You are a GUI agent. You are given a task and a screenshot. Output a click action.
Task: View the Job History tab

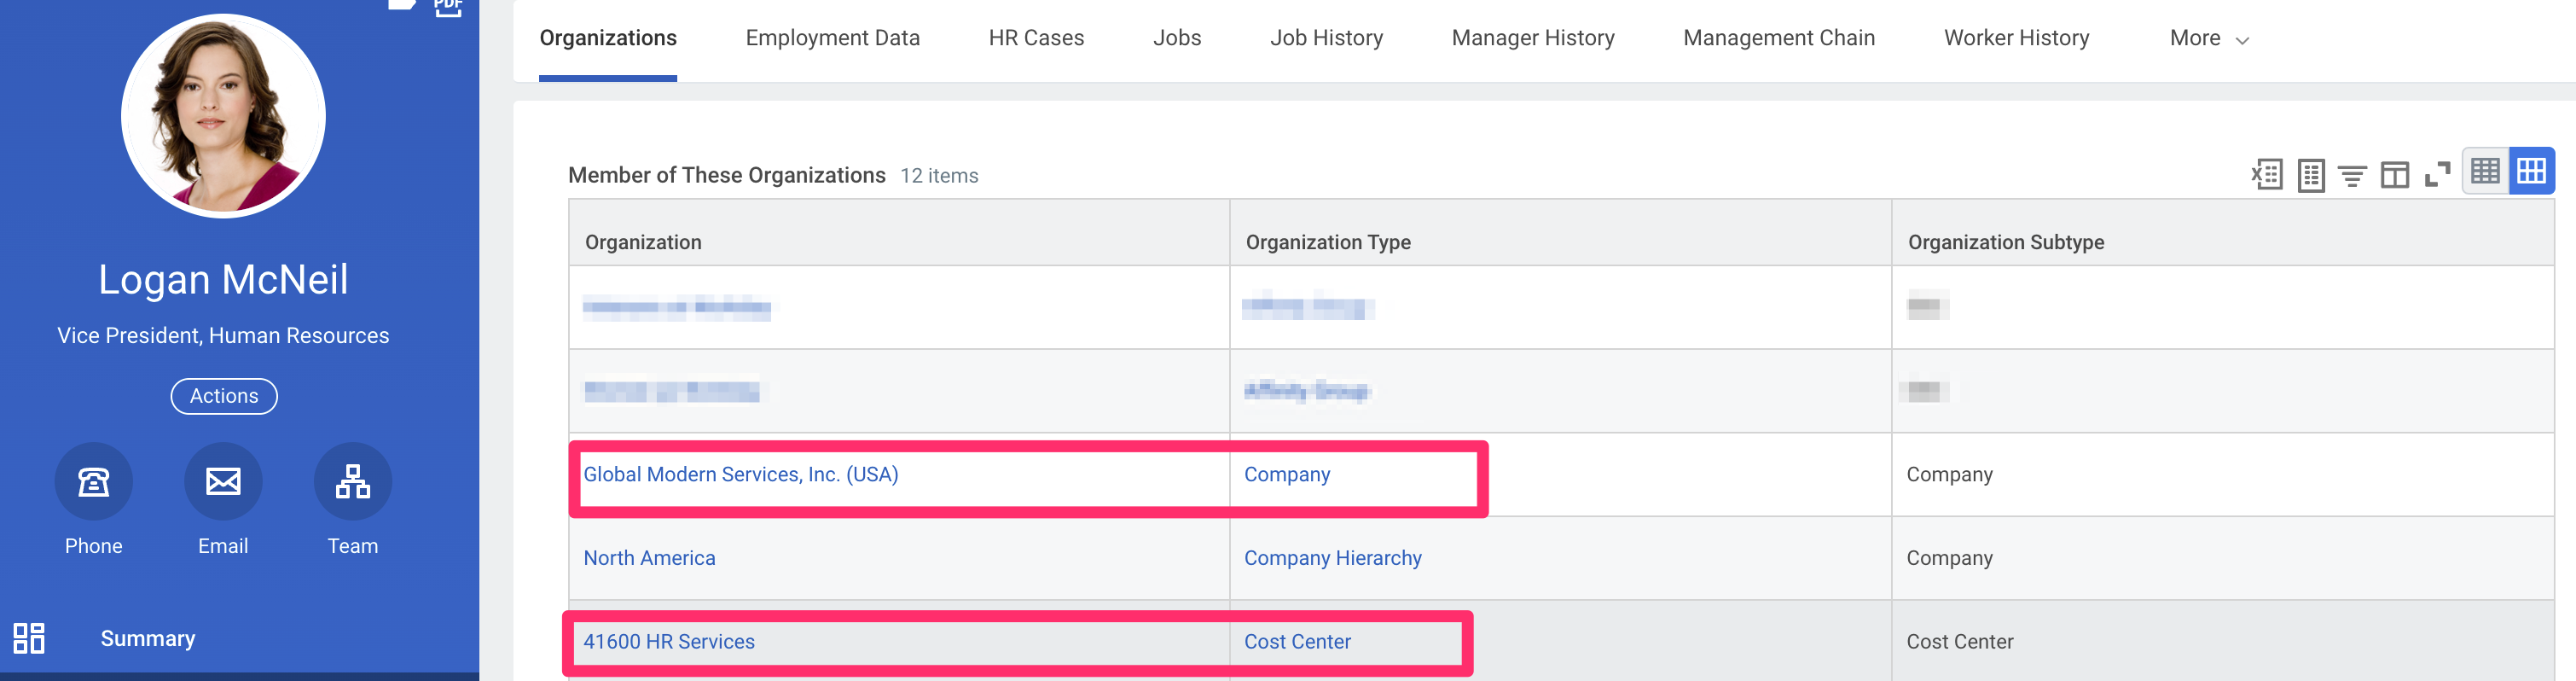[x=1327, y=38]
